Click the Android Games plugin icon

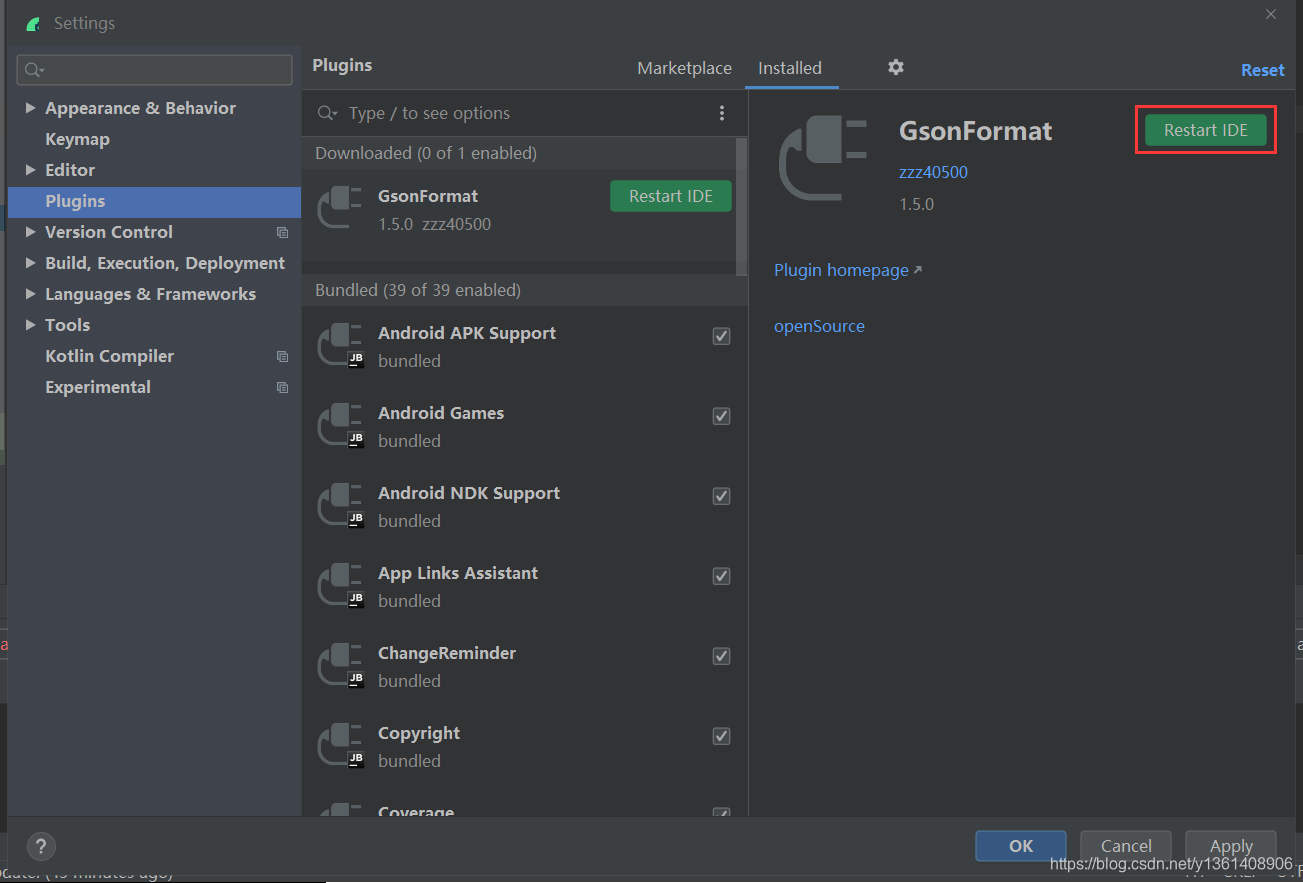pyautogui.click(x=339, y=426)
